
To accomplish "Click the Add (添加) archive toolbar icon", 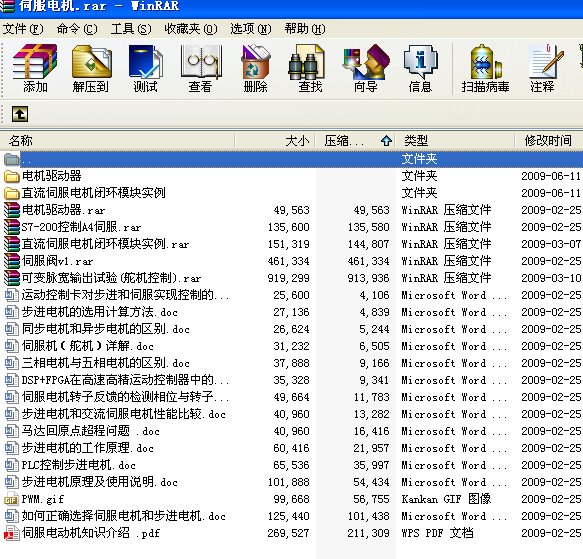I will pyautogui.click(x=35, y=62).
